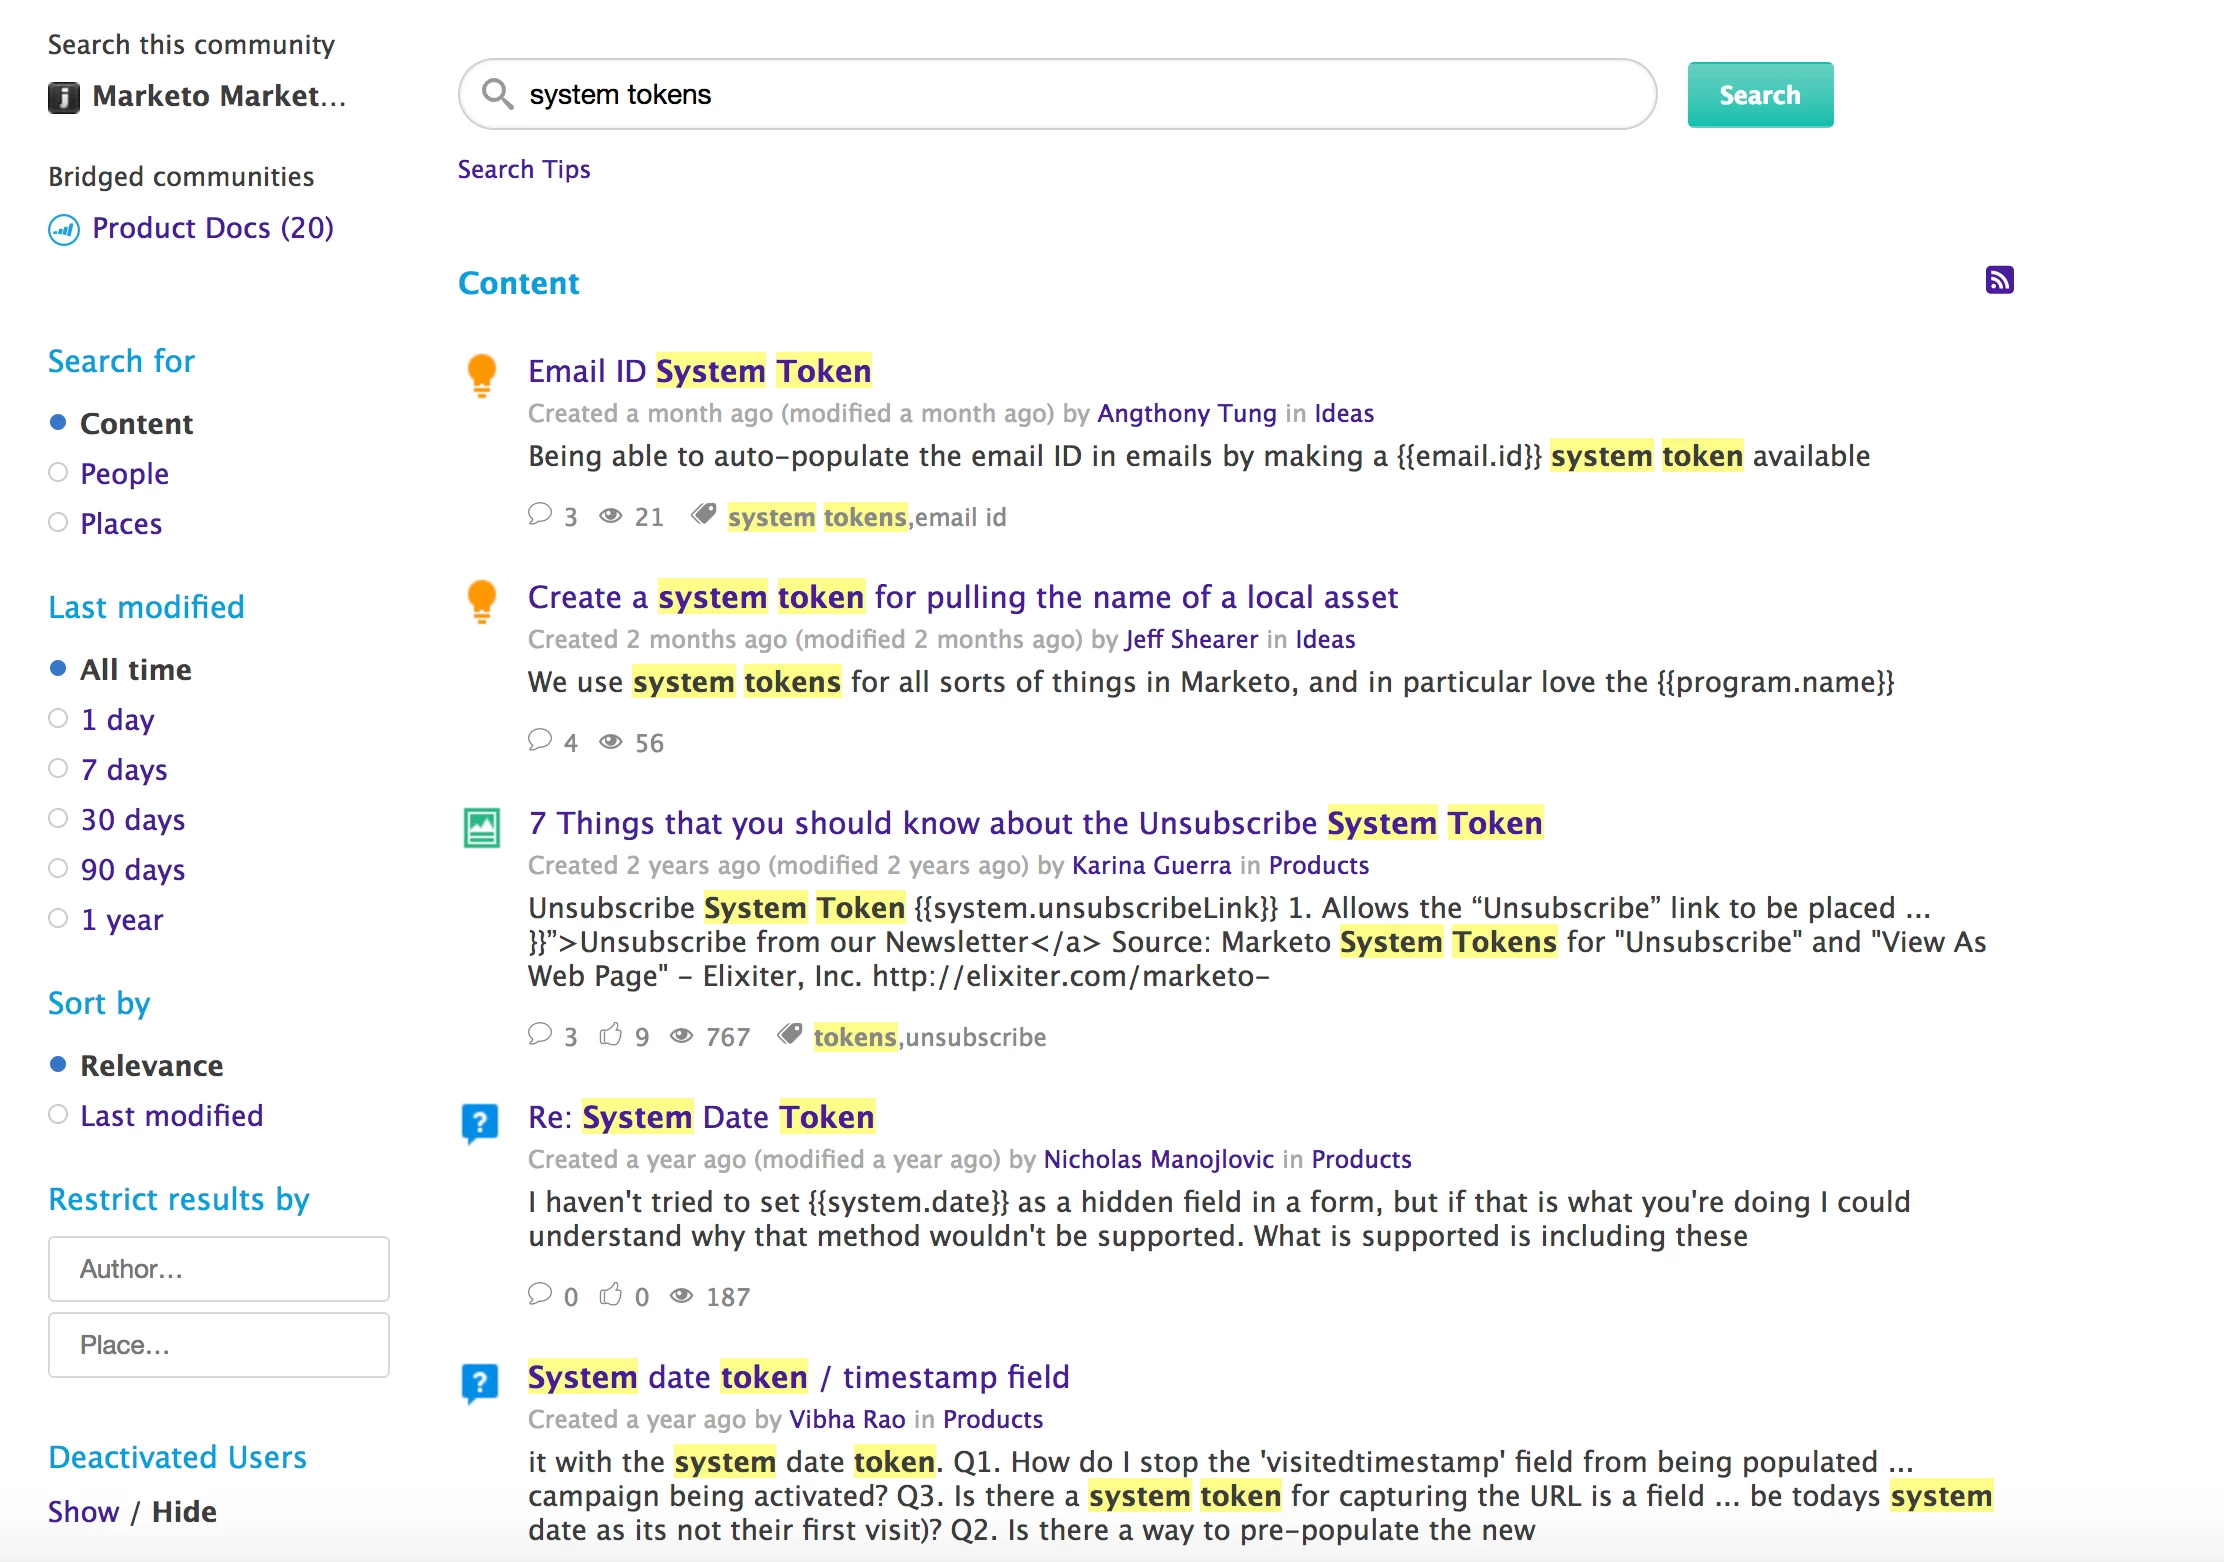Viewport: 2224px width, 1562px height.
Task: Click the Product Docs bridged community icon
Action: 64,230
